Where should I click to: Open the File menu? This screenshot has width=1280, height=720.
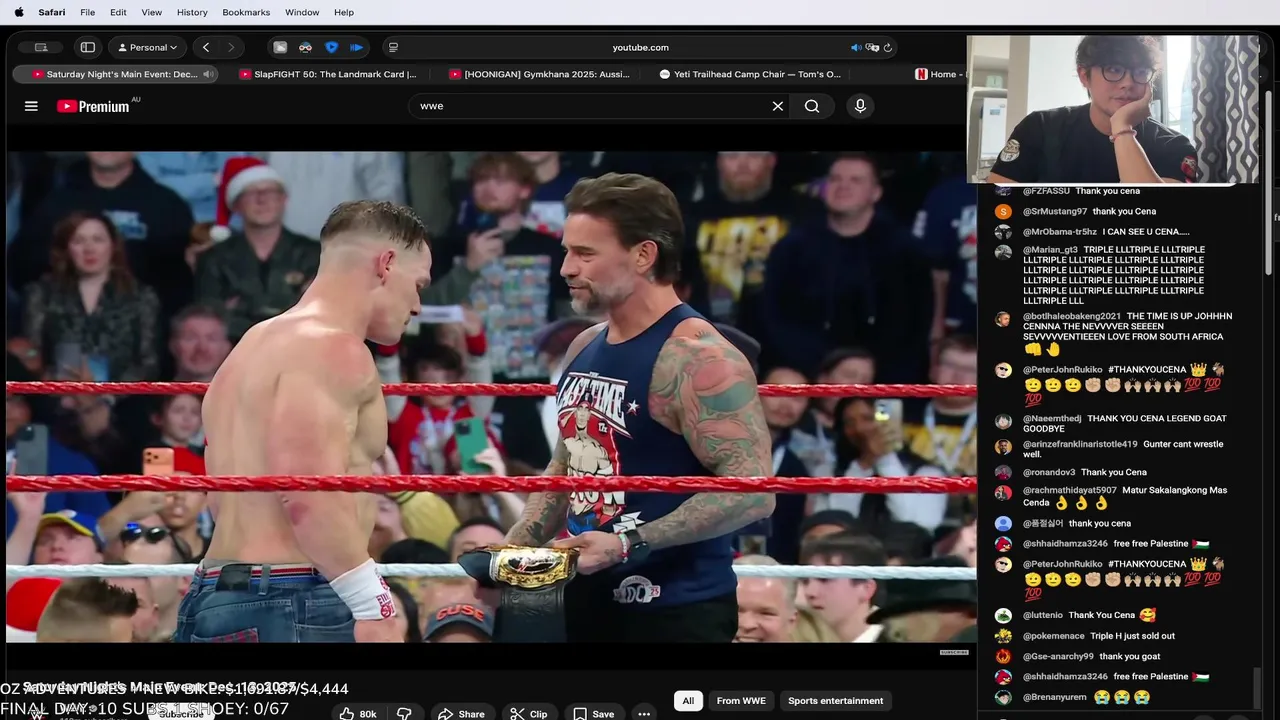88,12
